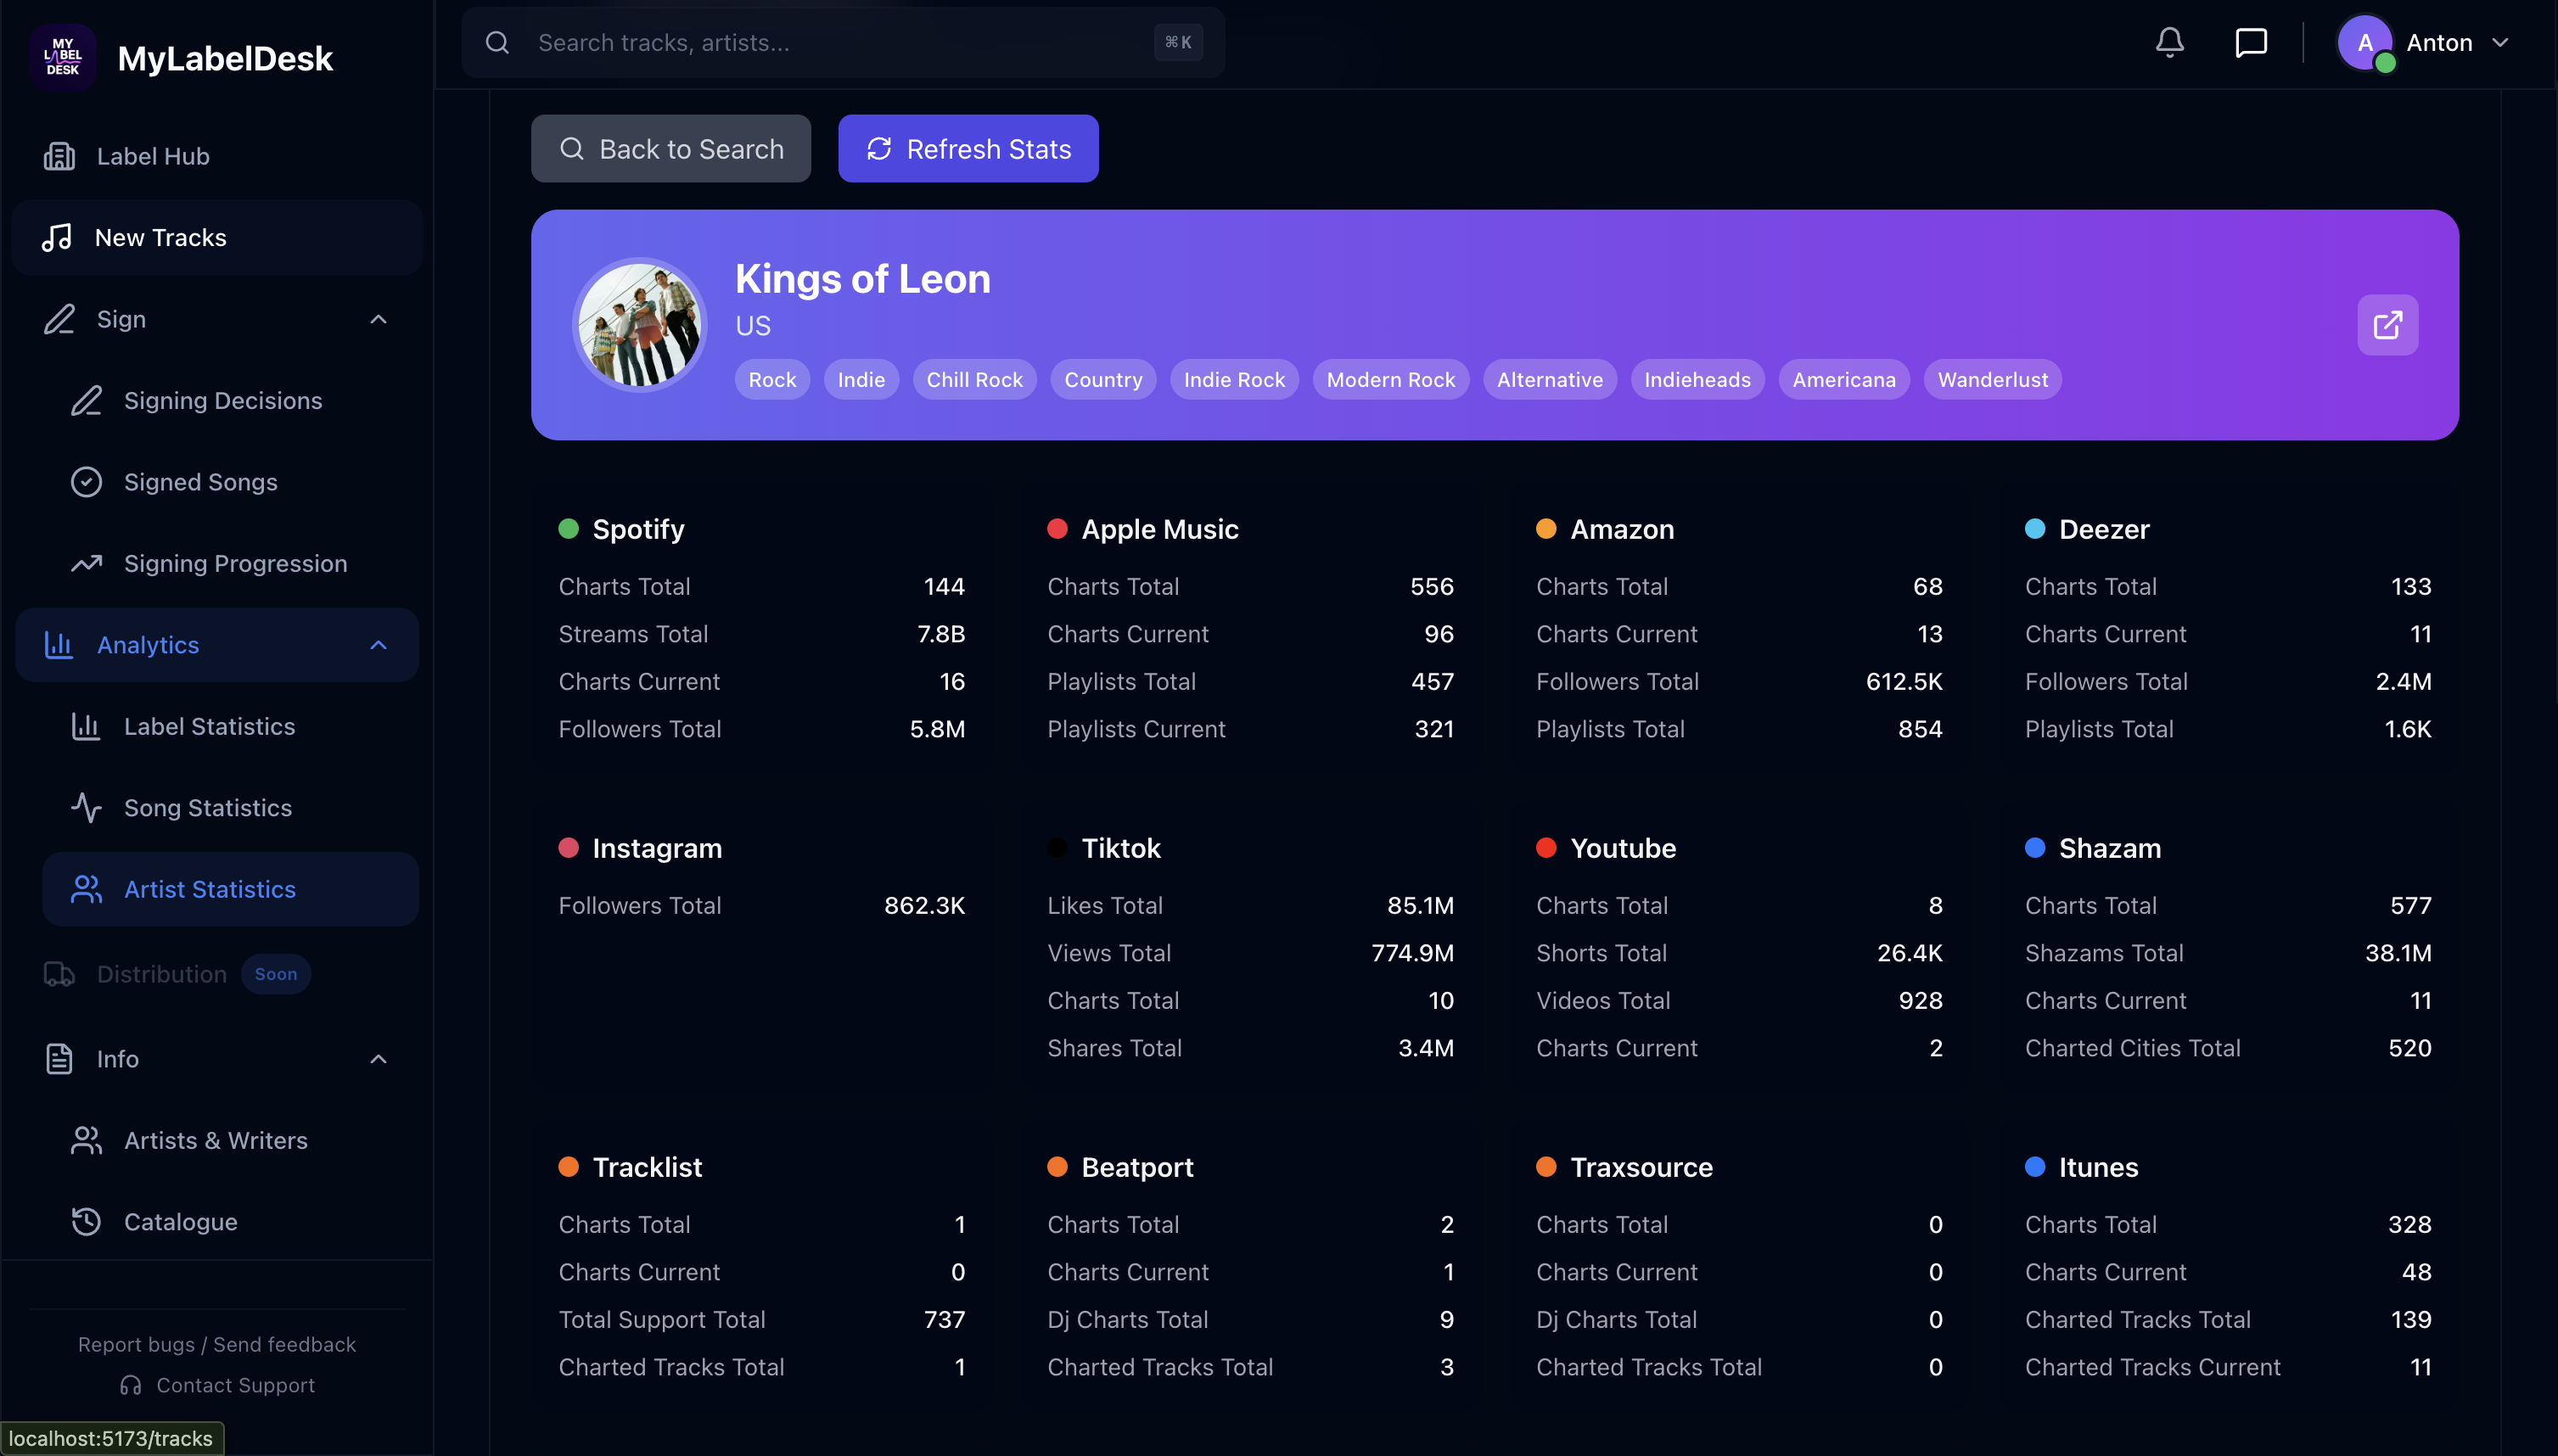
Task: Select Artist Statistics in the sidebar
Action: coord(209,889)
